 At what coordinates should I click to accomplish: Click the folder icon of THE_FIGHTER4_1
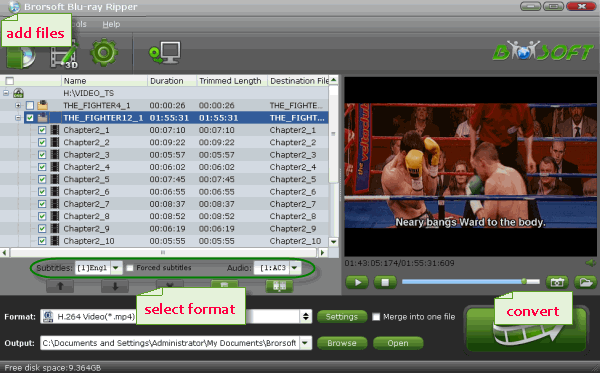pos(42,105)
